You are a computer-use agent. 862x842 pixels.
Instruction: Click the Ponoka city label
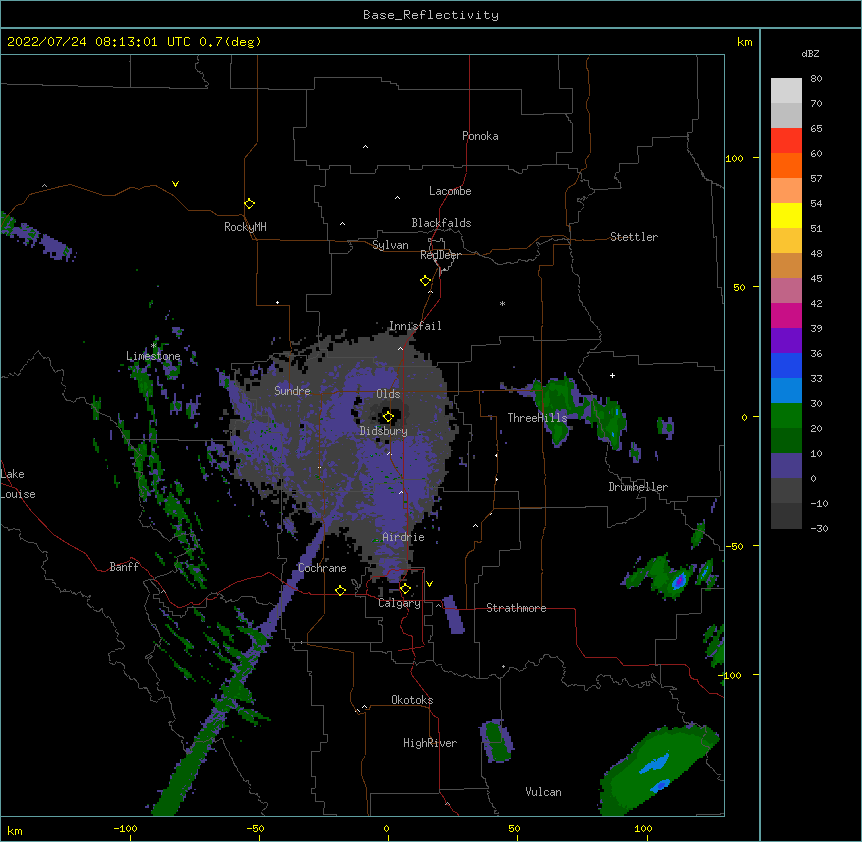point(480,136)
